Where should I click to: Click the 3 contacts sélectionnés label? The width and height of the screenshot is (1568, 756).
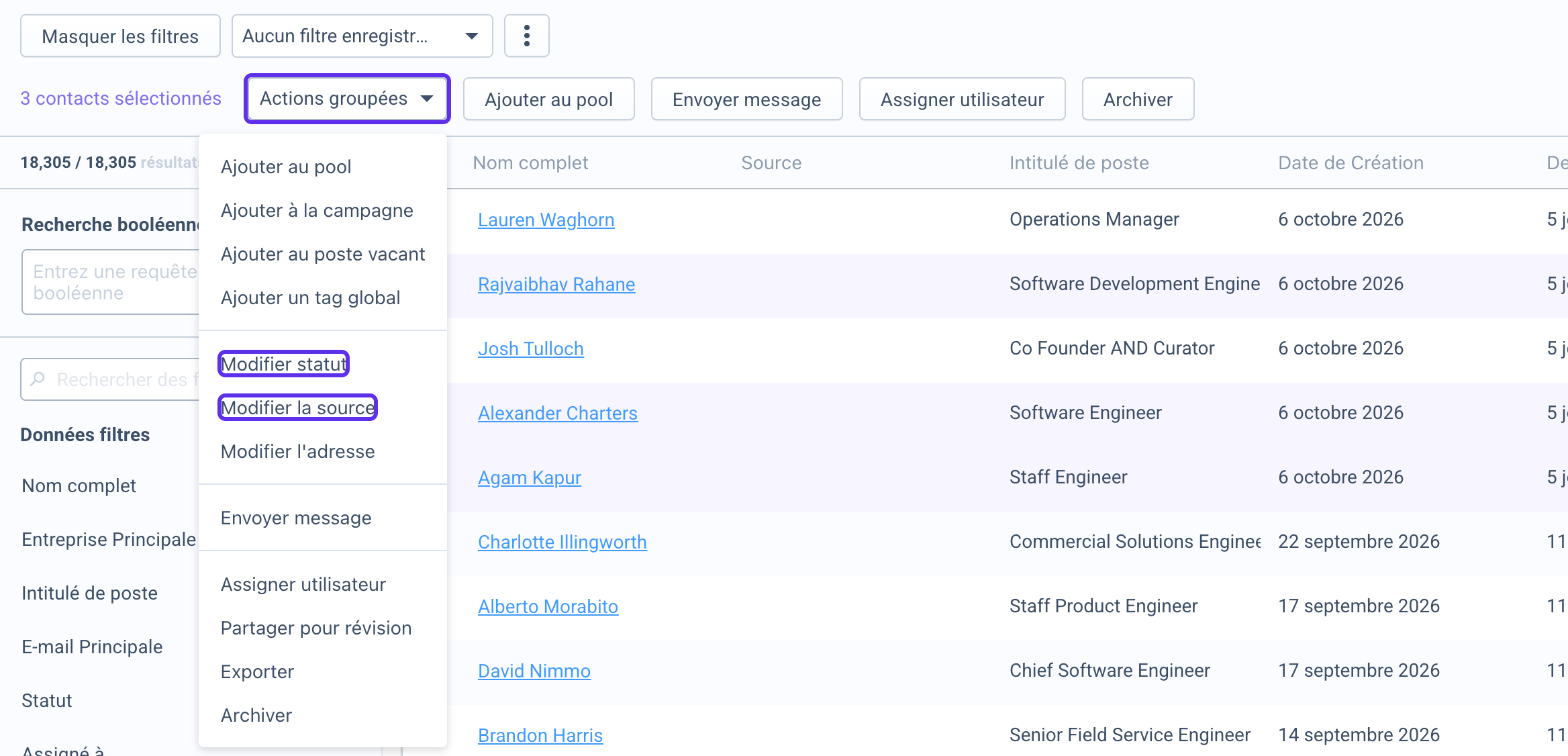point(121,99)
